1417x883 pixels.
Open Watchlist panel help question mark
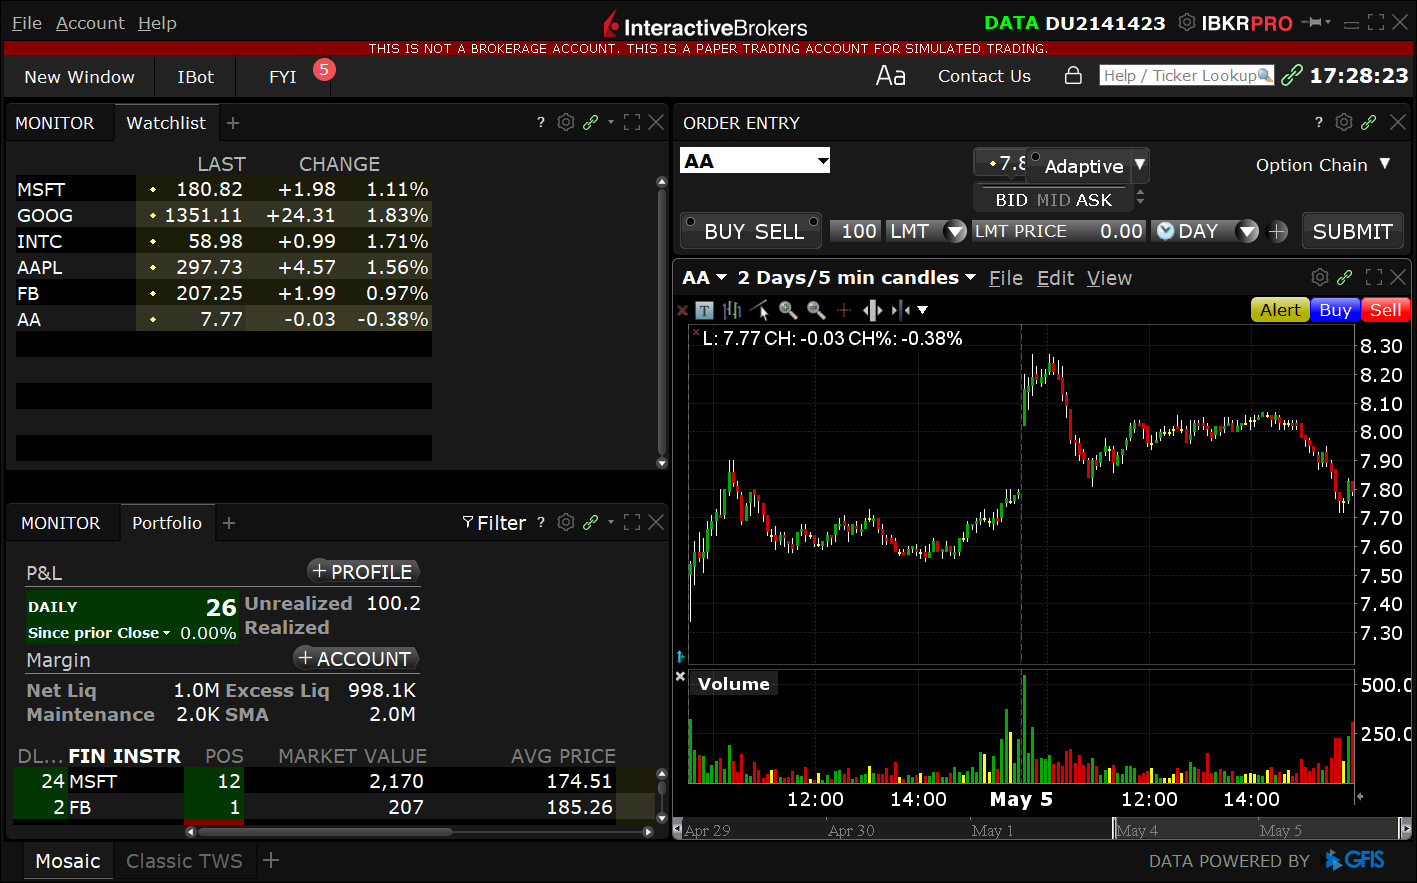(541, 122)
